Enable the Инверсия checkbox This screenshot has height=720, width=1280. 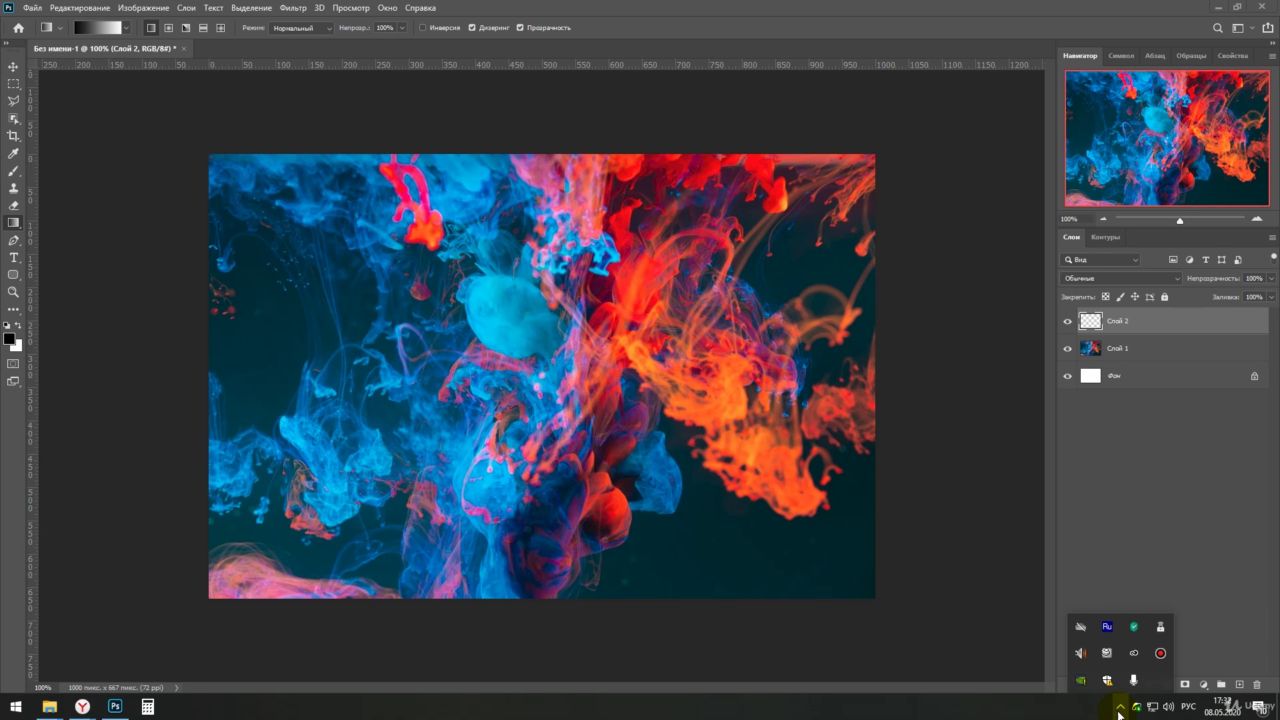click(x=423, y=28)
